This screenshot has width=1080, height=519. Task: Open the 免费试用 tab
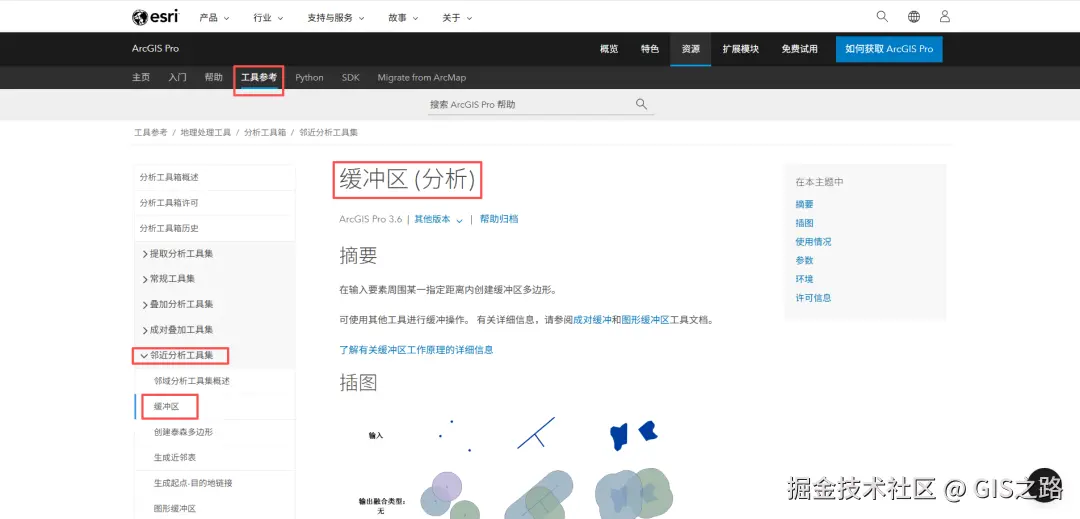point(800,49)
